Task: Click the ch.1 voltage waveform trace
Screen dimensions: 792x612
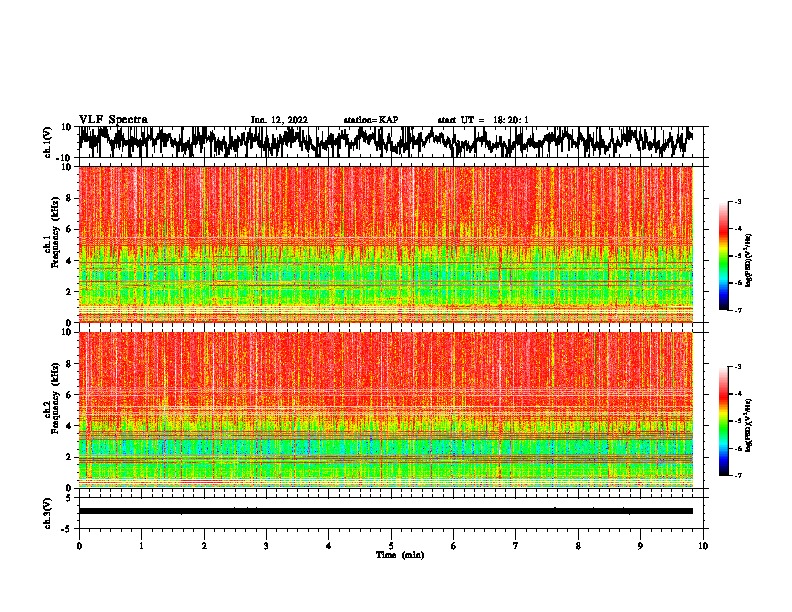Action: (386, 142)
